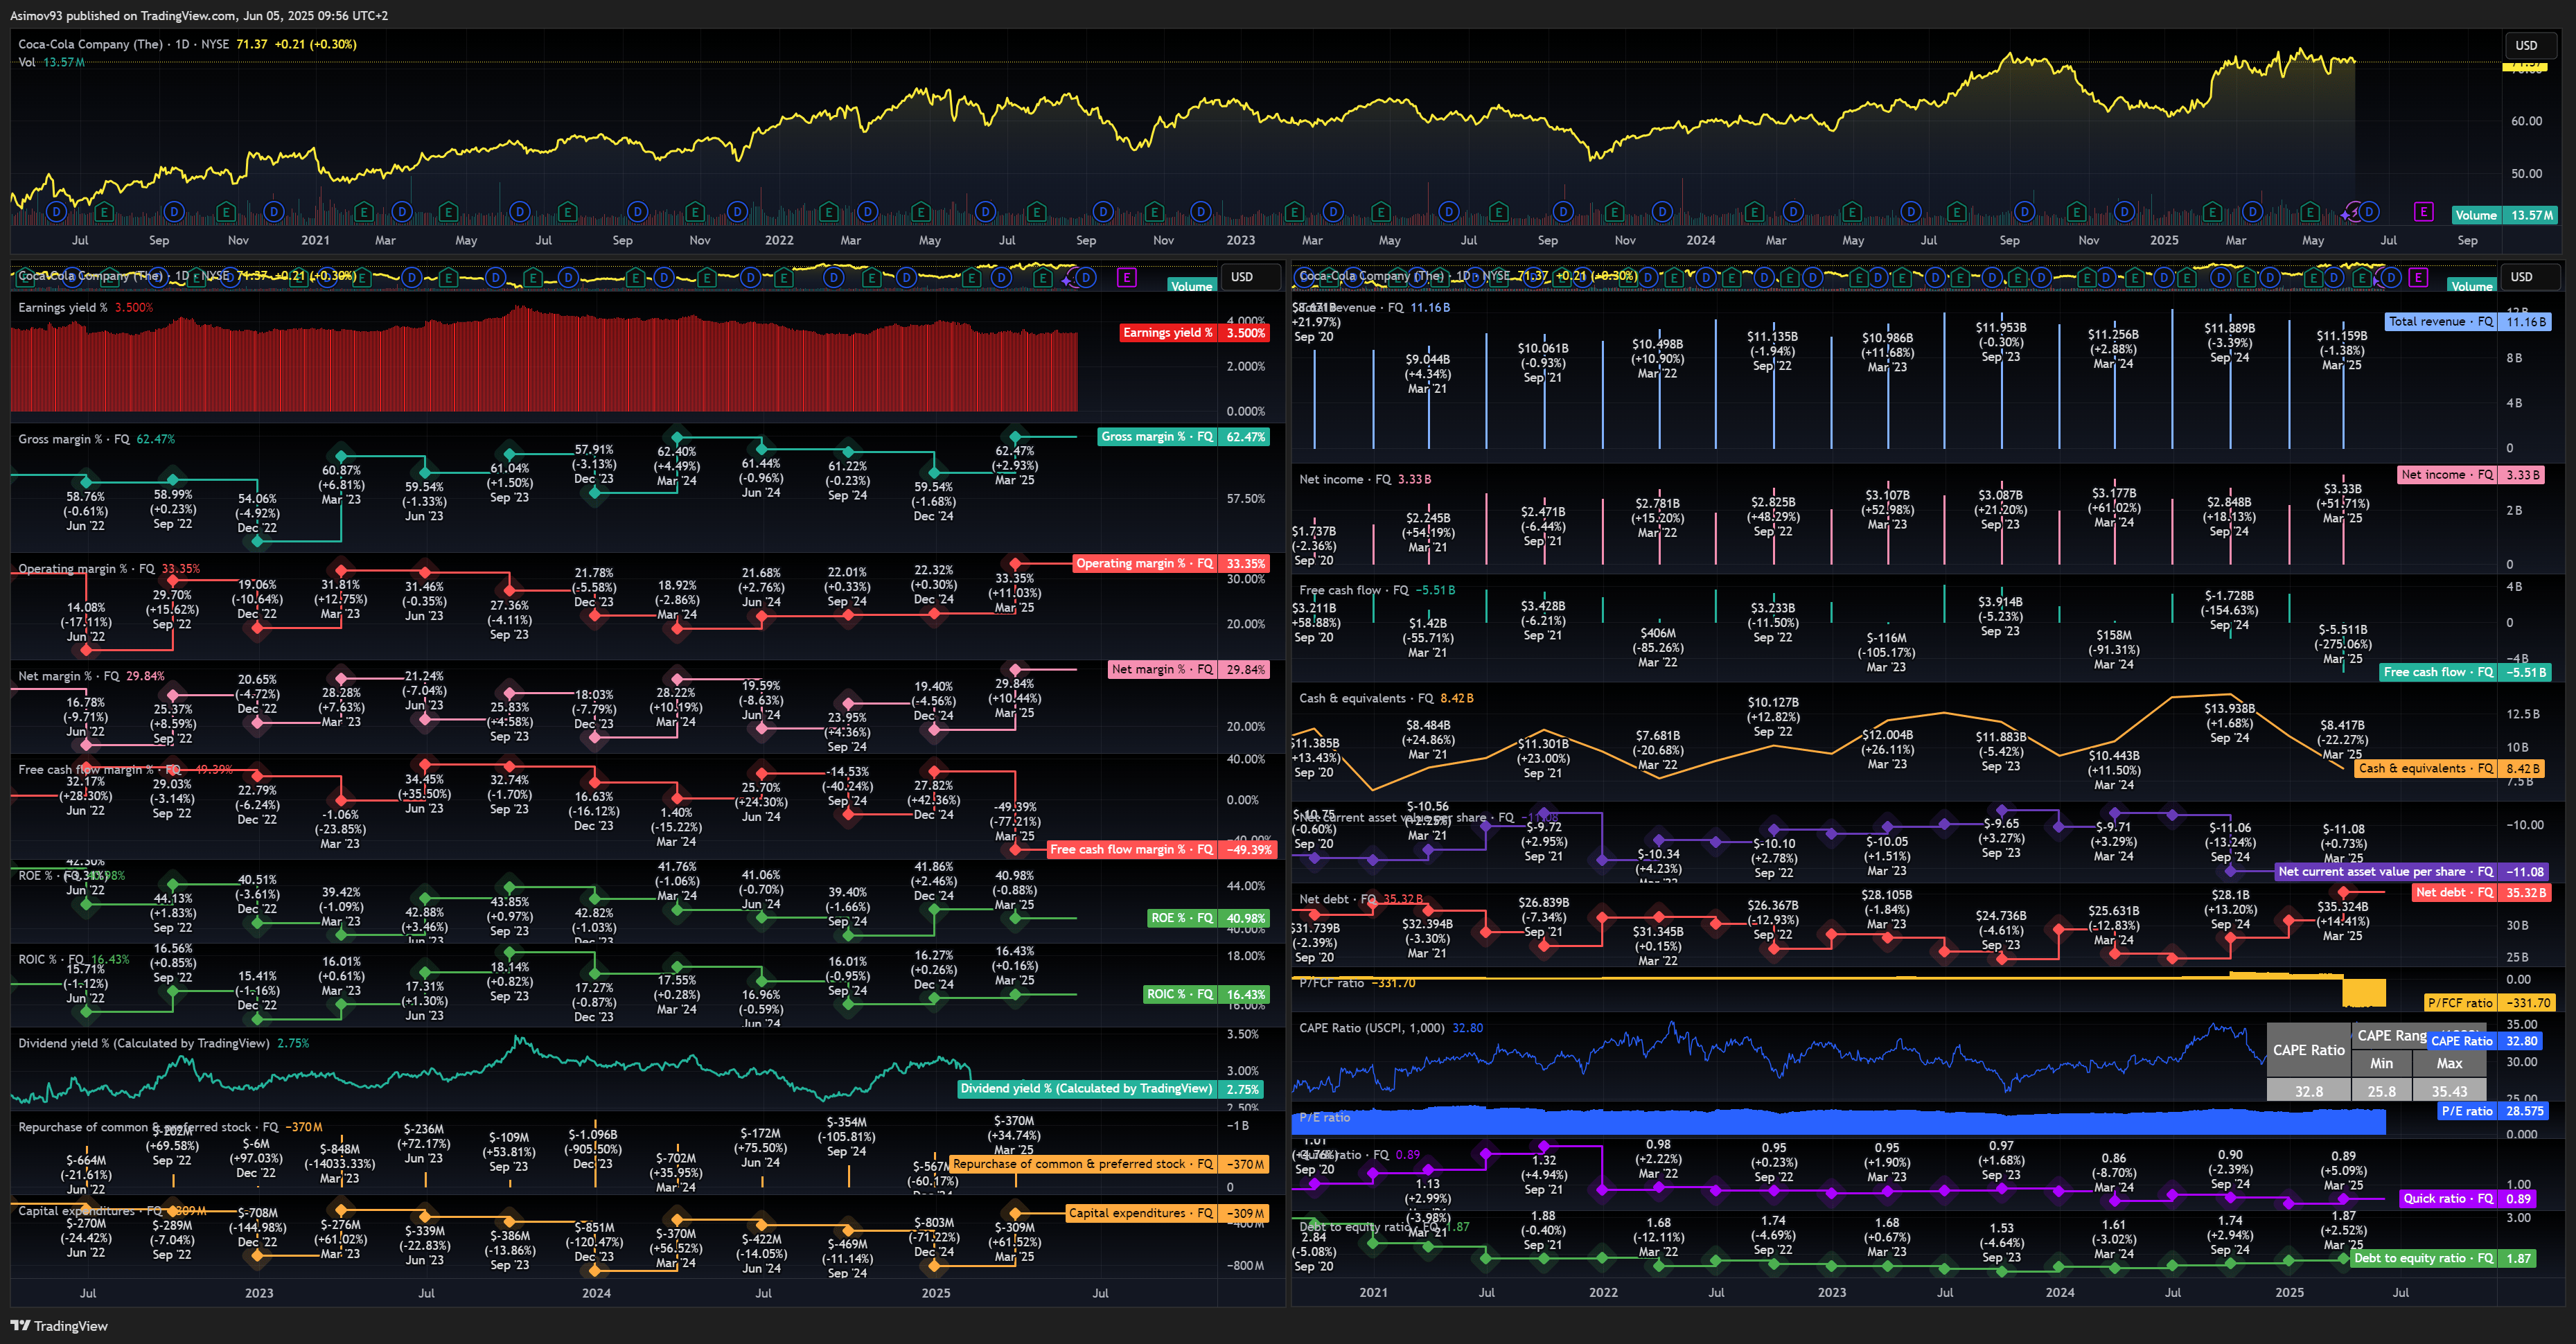Click the purple sparkle icon near May 2025 in main chart
The width and height of the screenshot is (2576, 1344).
[x=2346, y=214]
